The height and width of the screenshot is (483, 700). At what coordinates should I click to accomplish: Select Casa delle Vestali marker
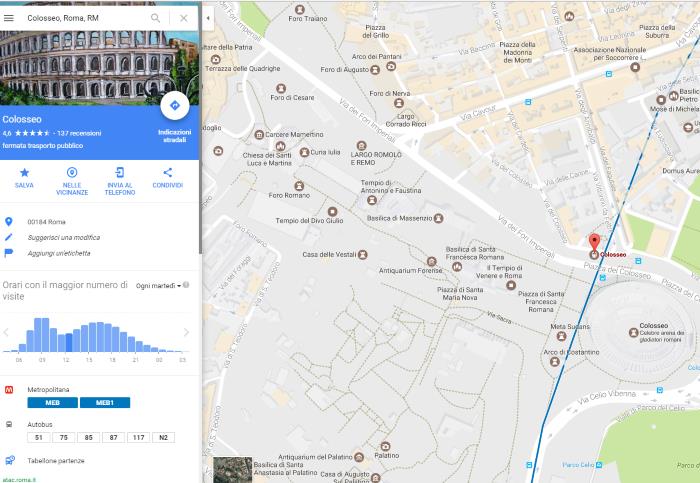[362, 254]
